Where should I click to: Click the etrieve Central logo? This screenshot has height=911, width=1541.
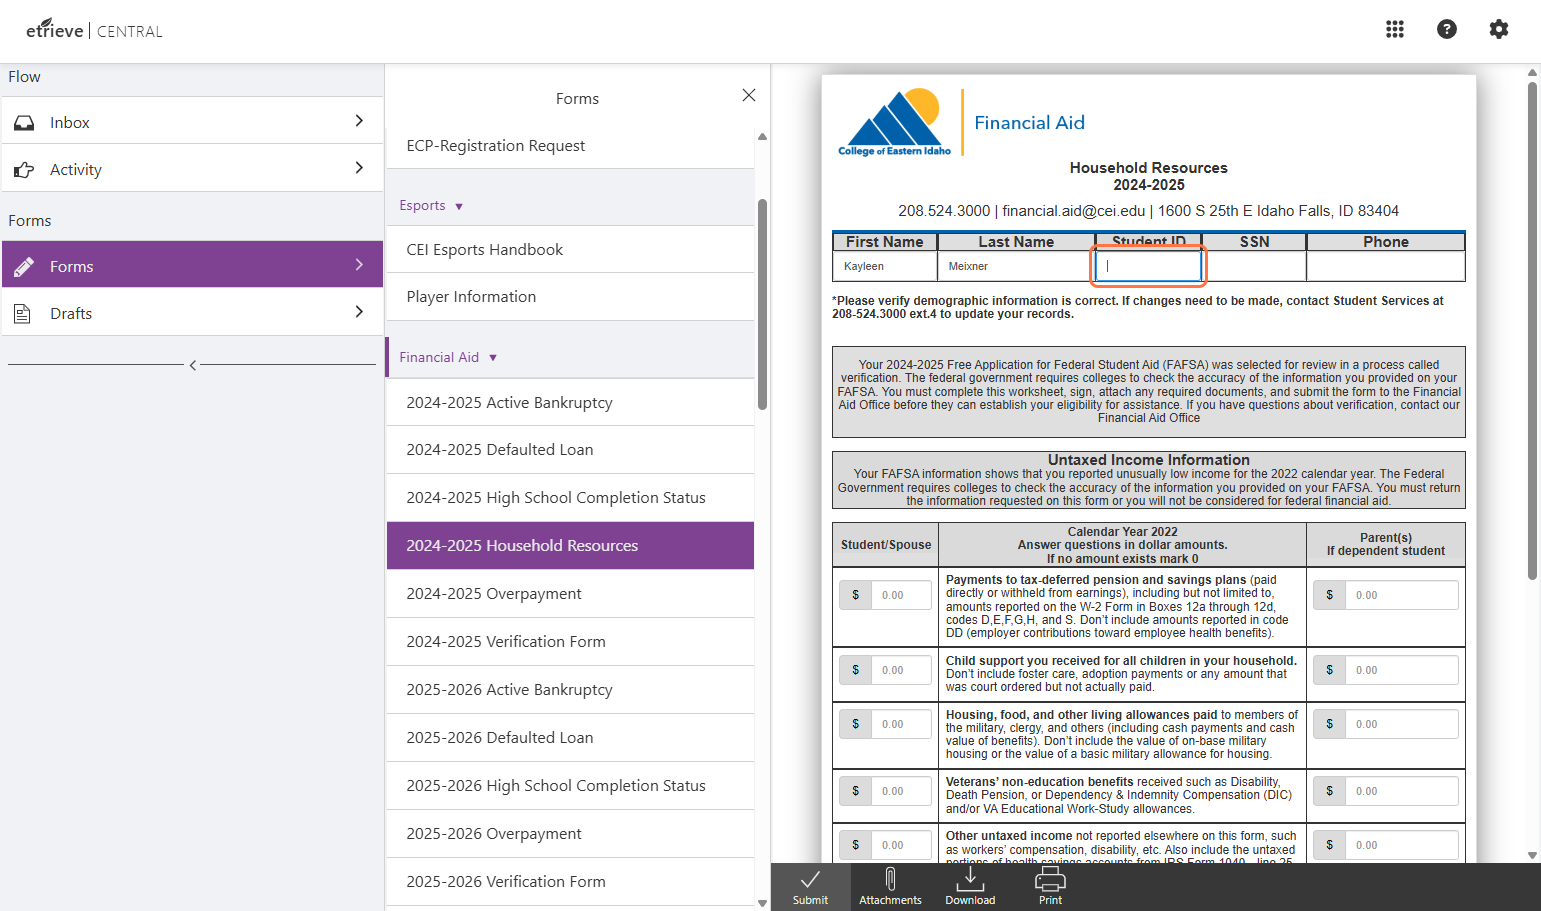tap(94, 30)
